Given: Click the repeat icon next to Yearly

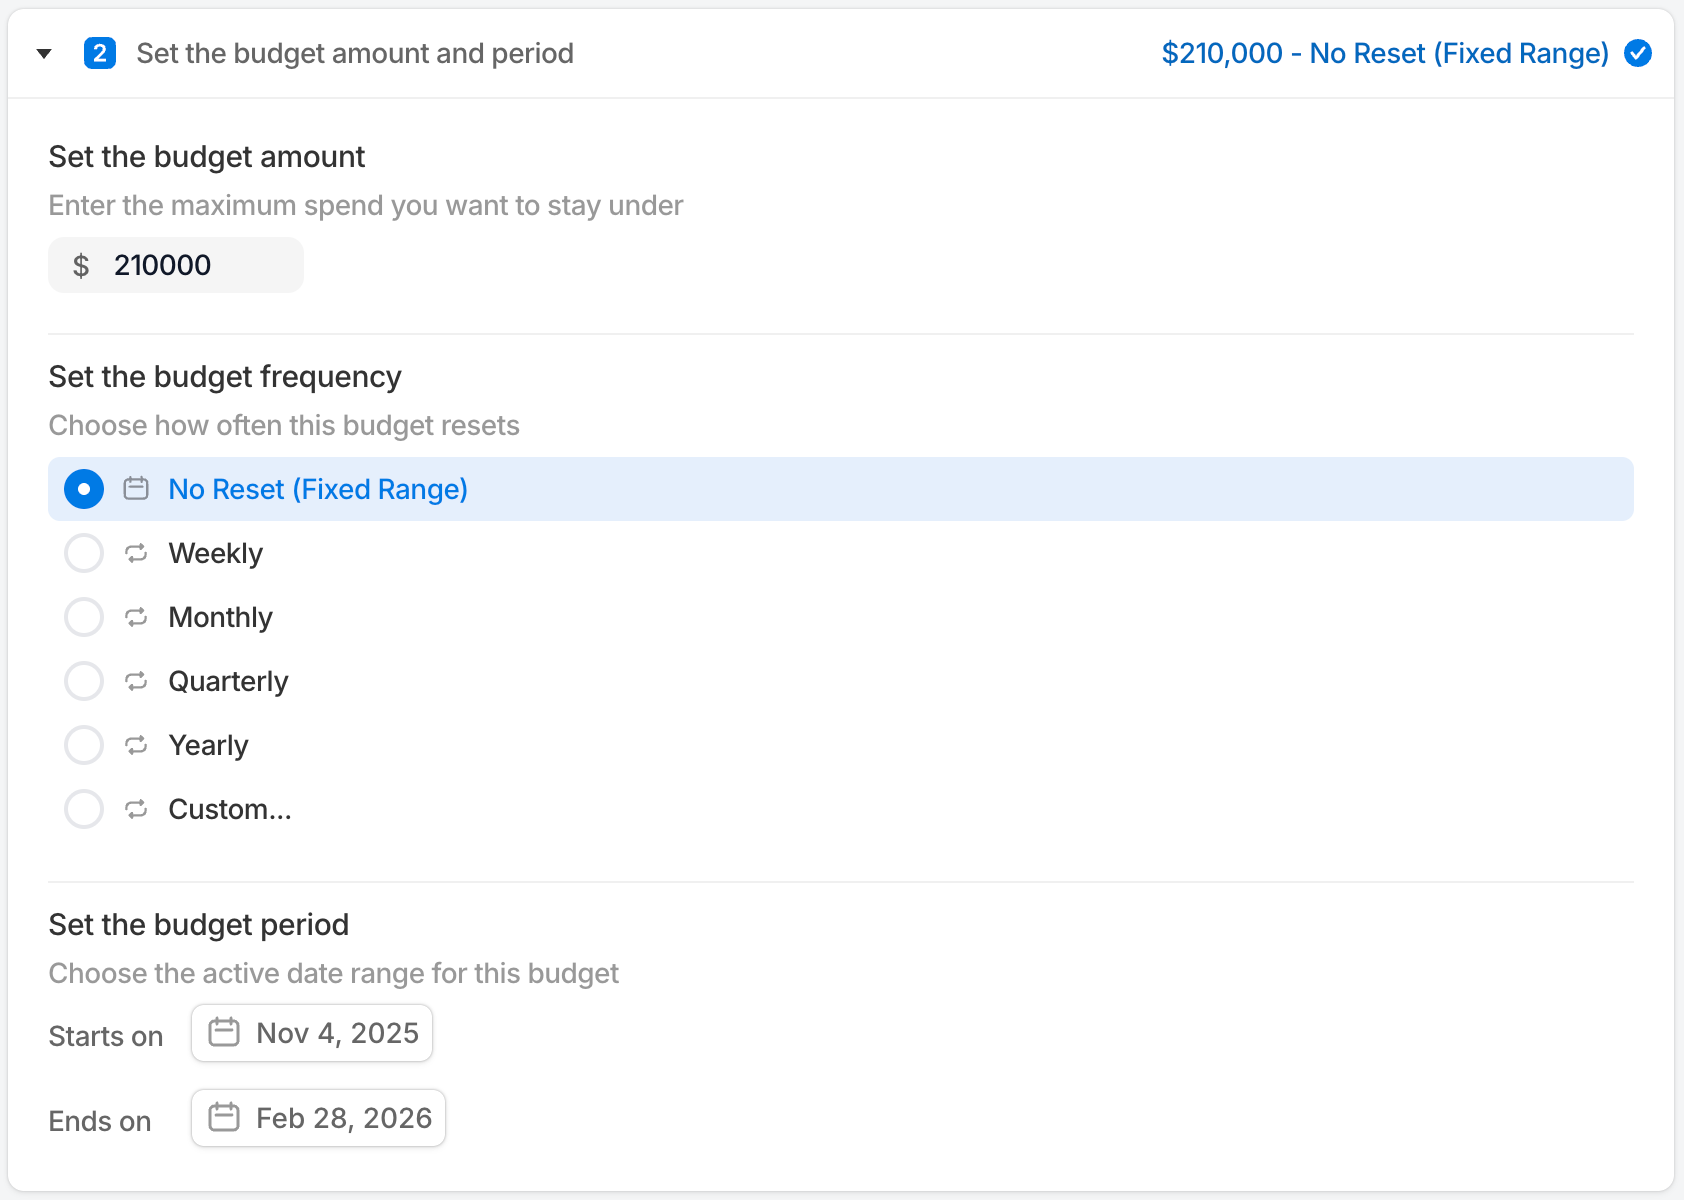Looking at the screenshot, I should pos(135,745).
